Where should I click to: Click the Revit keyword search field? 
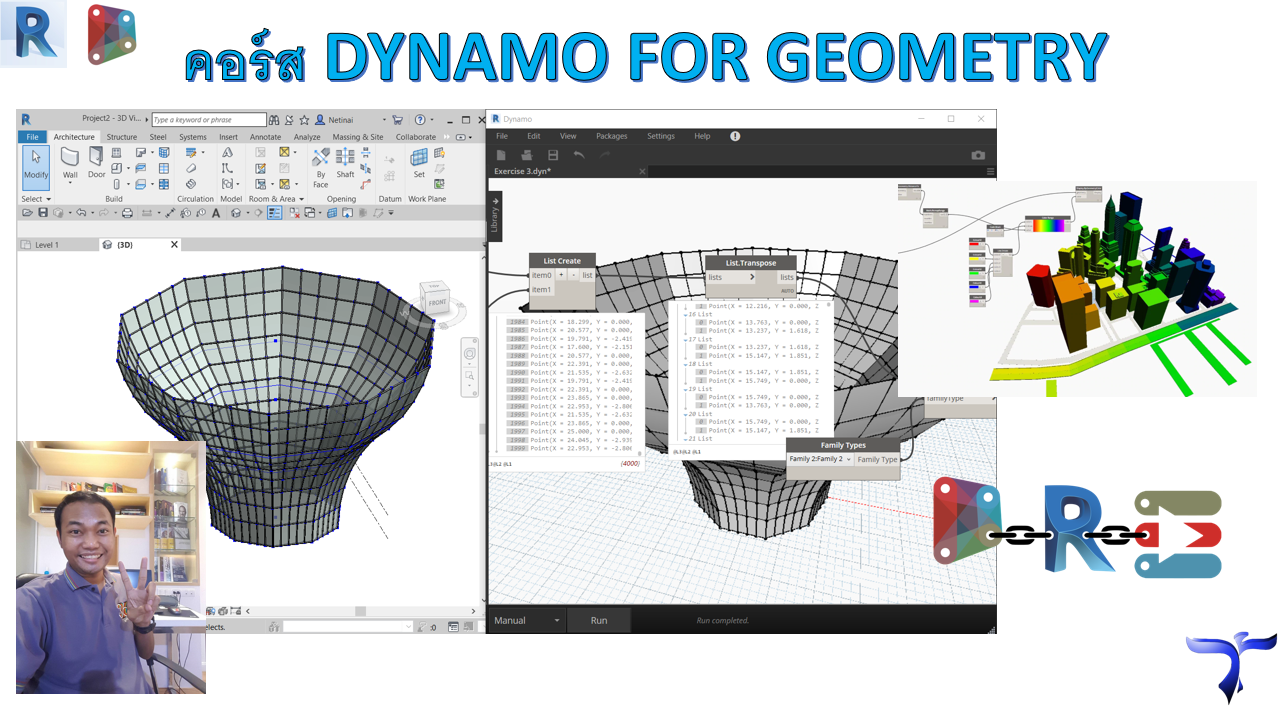point(208,120)
